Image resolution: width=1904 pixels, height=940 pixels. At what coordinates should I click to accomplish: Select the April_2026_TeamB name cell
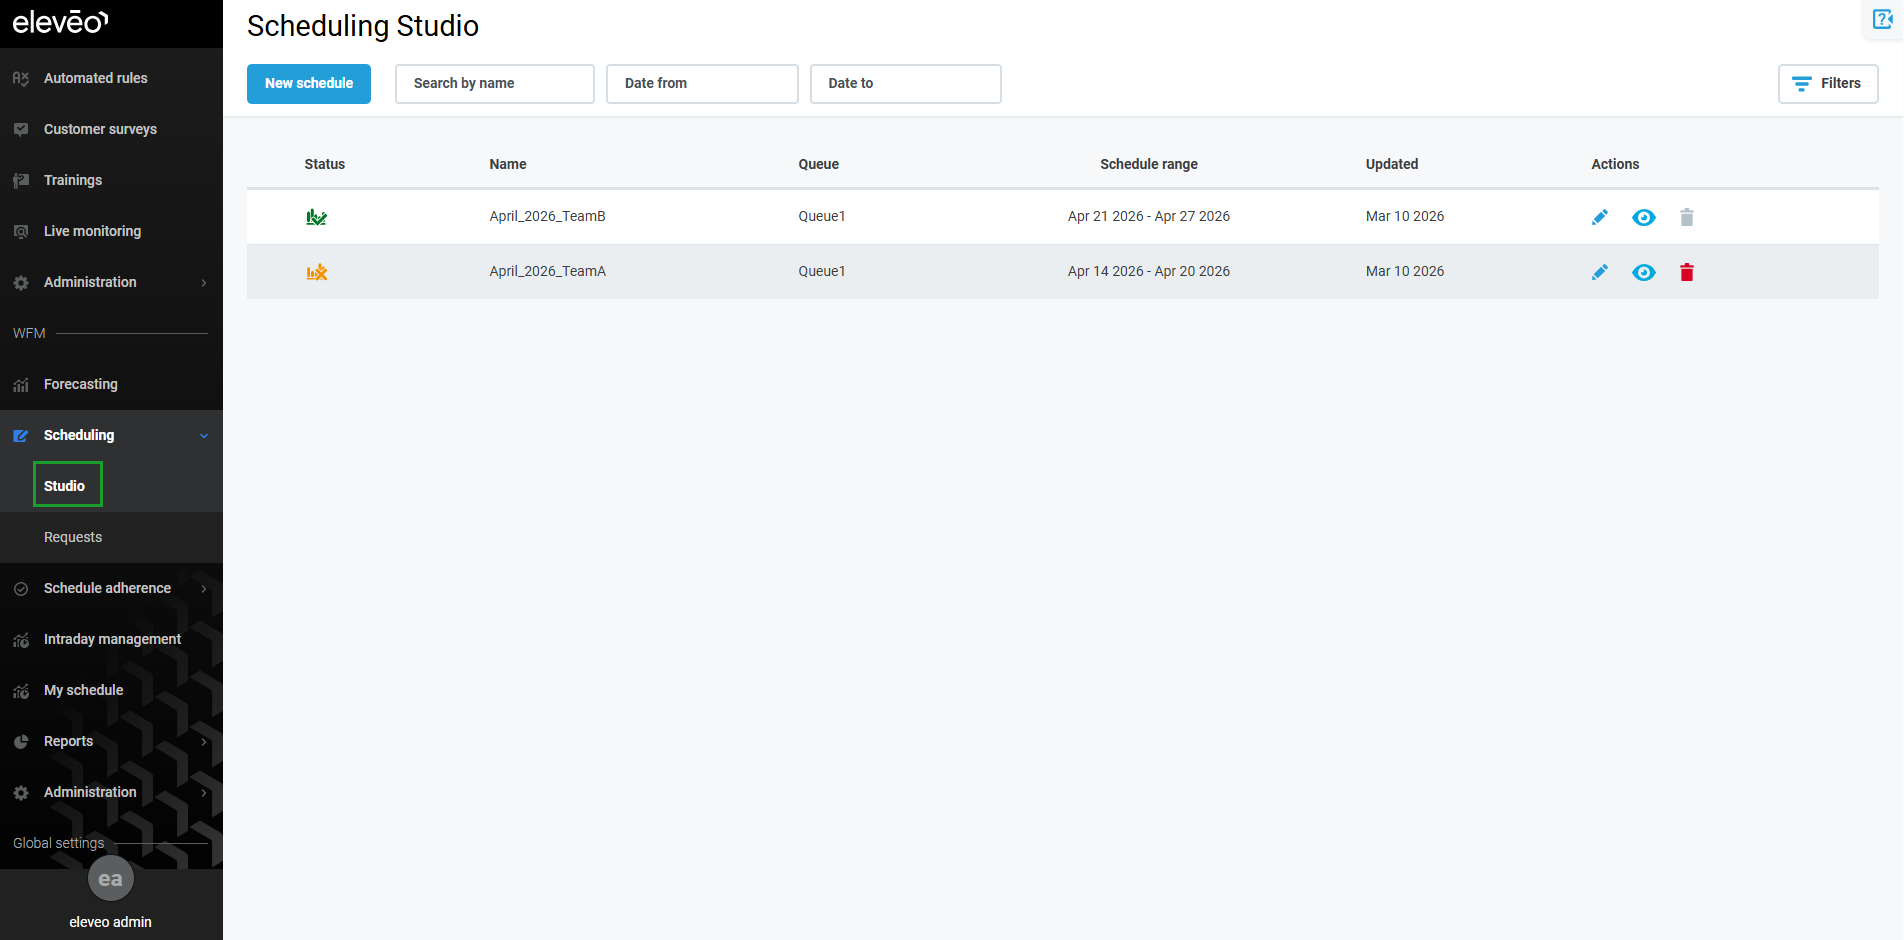pyautogui.click(x=548, y=216)
